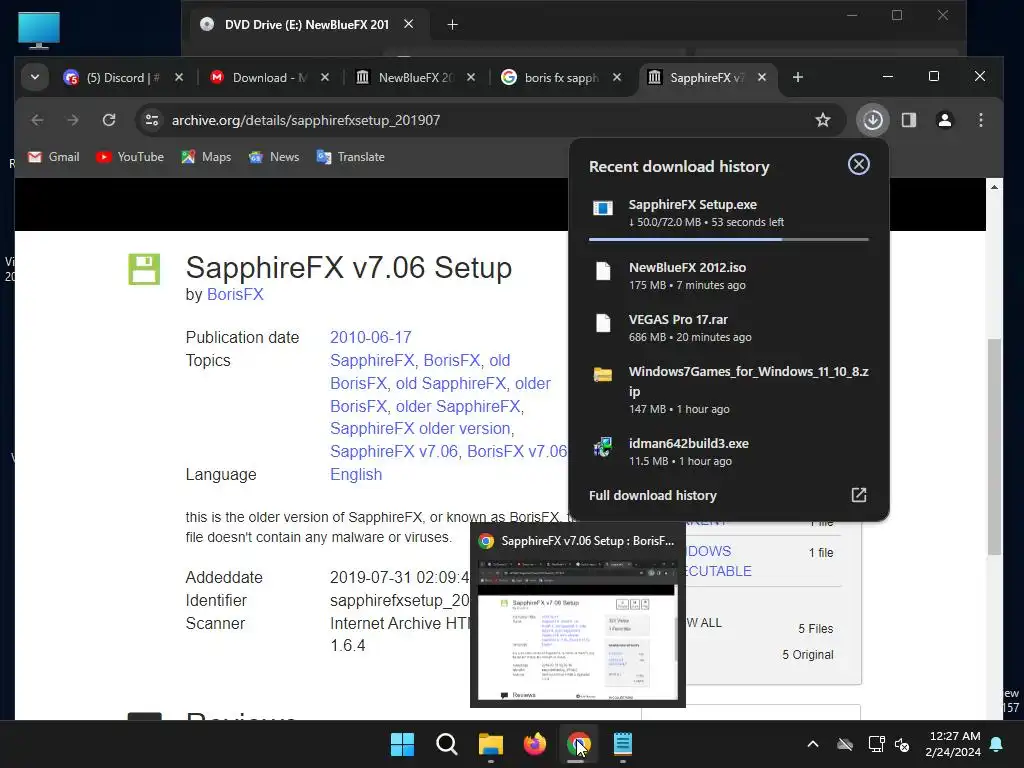Add new tab in File Explorer window
This screenshot has height=768, width=1024.
[452, 25]
